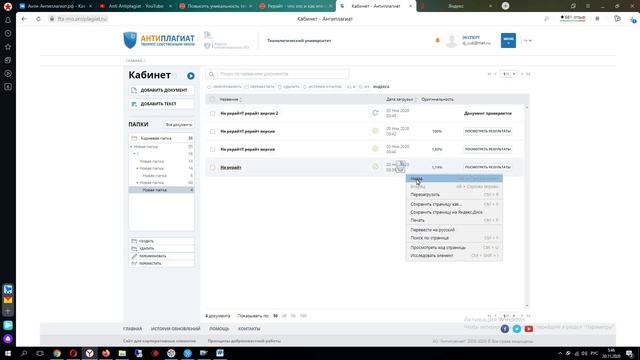Screen dimensions: 640x360
Task: Open the Opera taskbar icon
Action: click(73, 353)
